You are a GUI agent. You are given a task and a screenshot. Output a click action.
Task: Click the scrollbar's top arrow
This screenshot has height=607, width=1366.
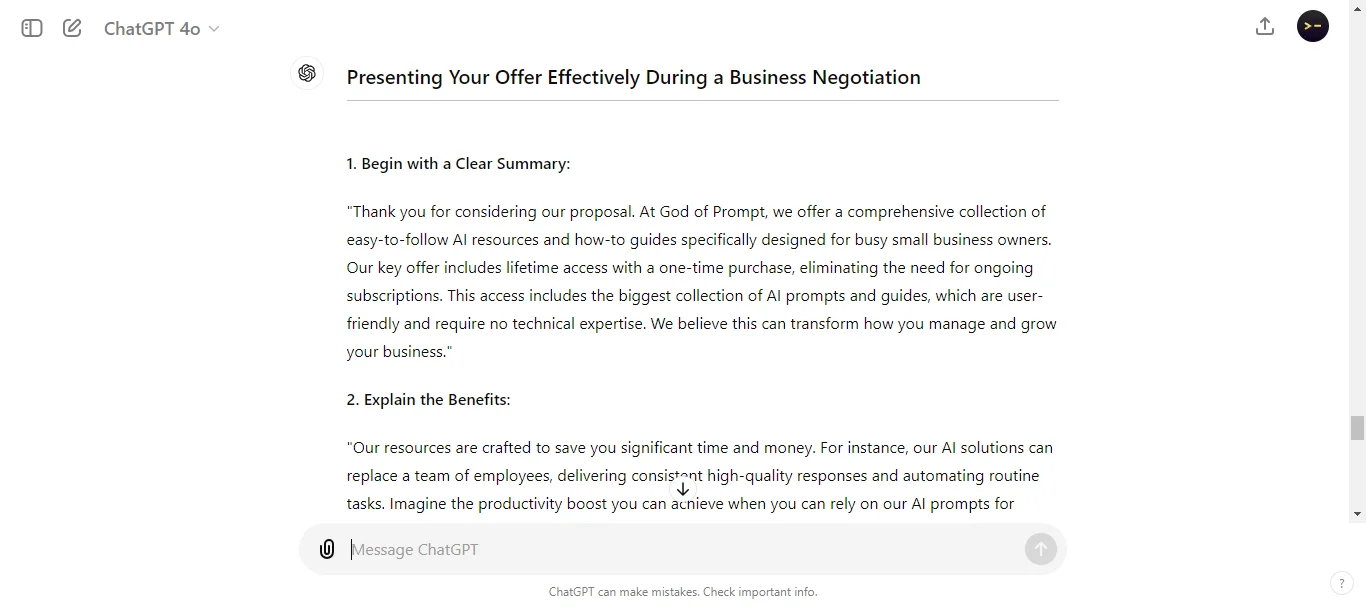(1357, 8)
